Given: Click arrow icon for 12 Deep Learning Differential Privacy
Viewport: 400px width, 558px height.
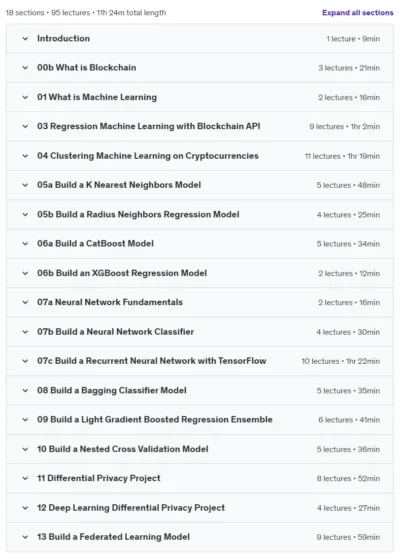Looking at the screenshot, I should pyautogui.click(x=25, y=508).
